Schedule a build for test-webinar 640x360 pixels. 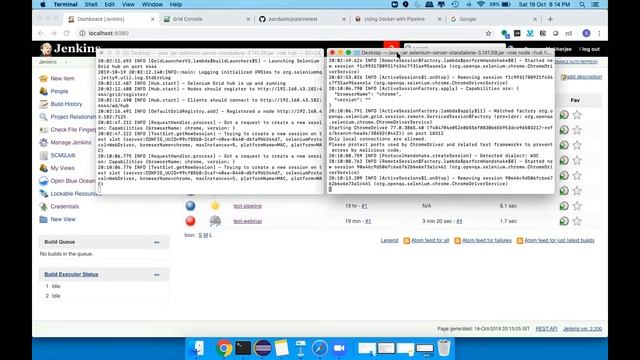(x=564, y=221)
